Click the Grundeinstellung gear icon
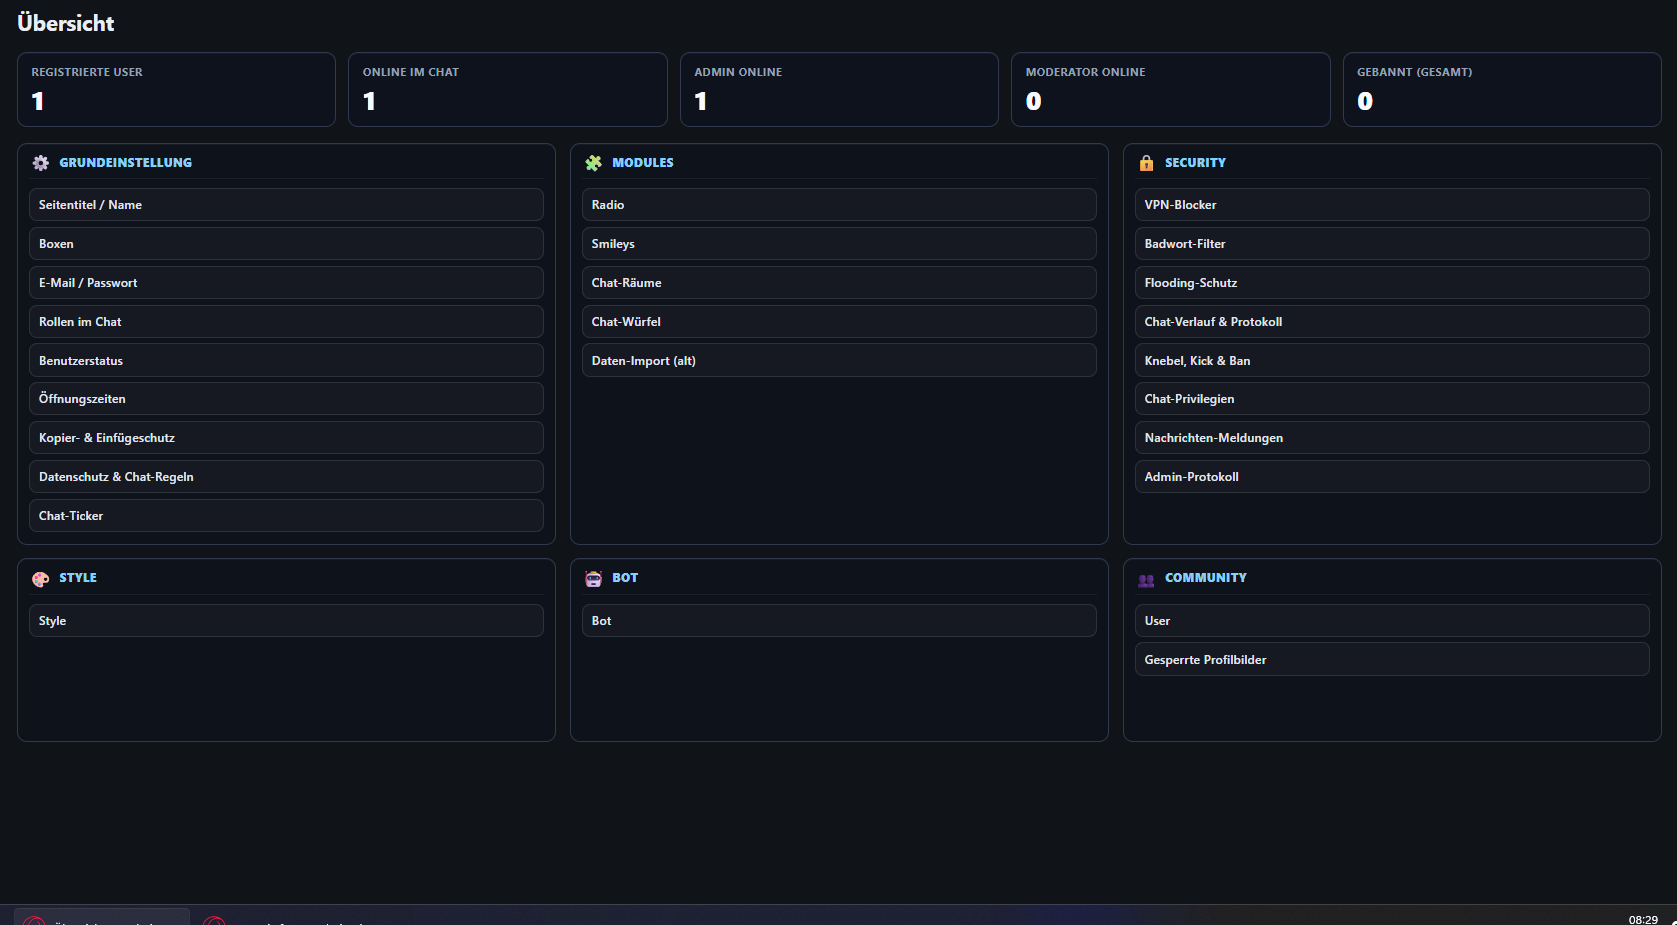The width and height of the screenshot is (1677, 925). pos(40,163)
